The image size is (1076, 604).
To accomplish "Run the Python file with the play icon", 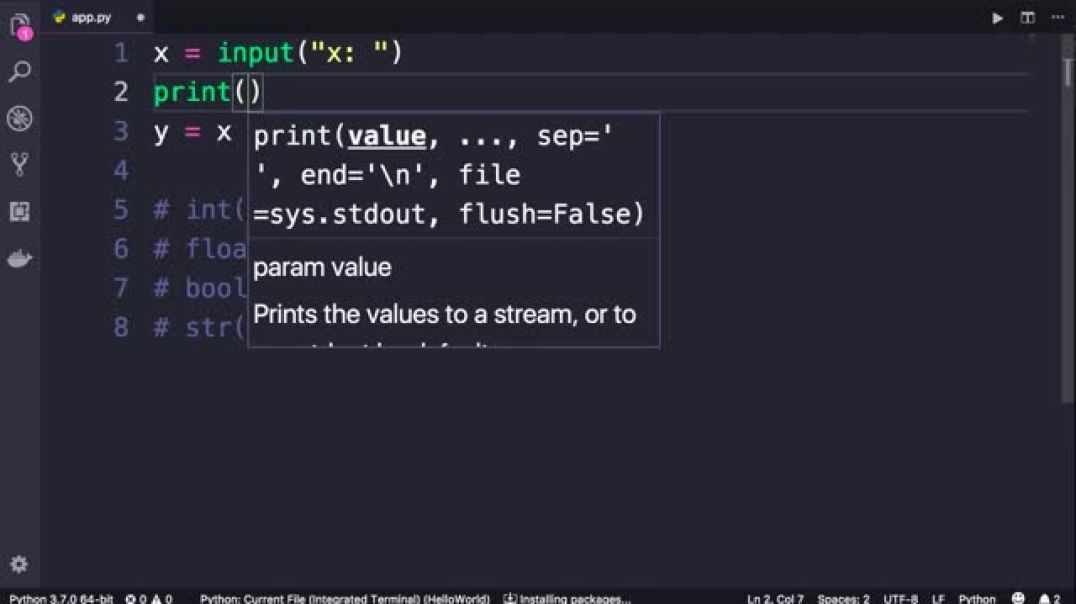I will 996,17.
